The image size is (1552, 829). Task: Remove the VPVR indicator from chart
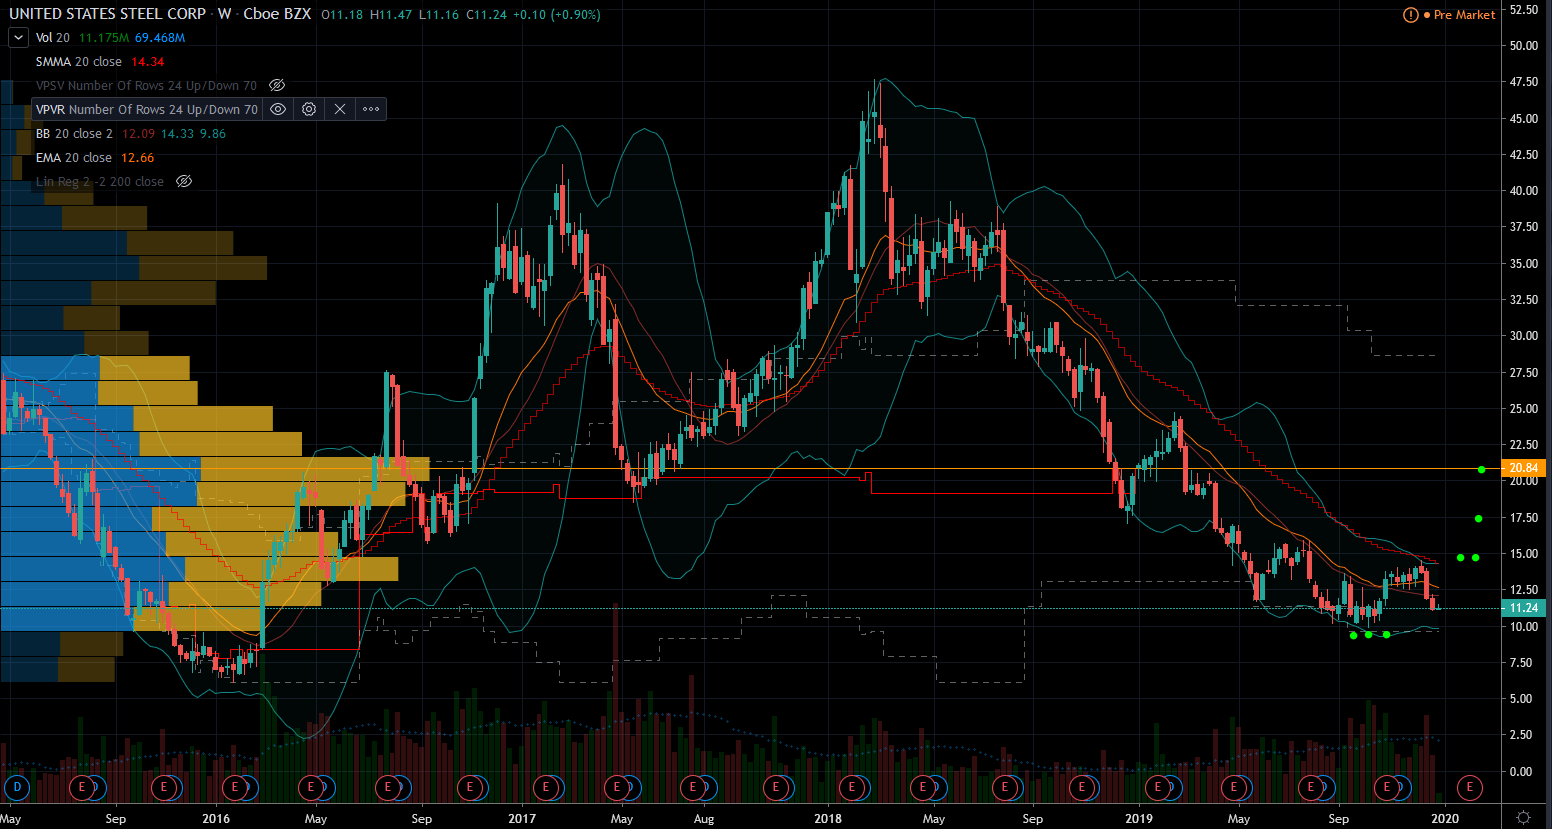coord(340,109)
